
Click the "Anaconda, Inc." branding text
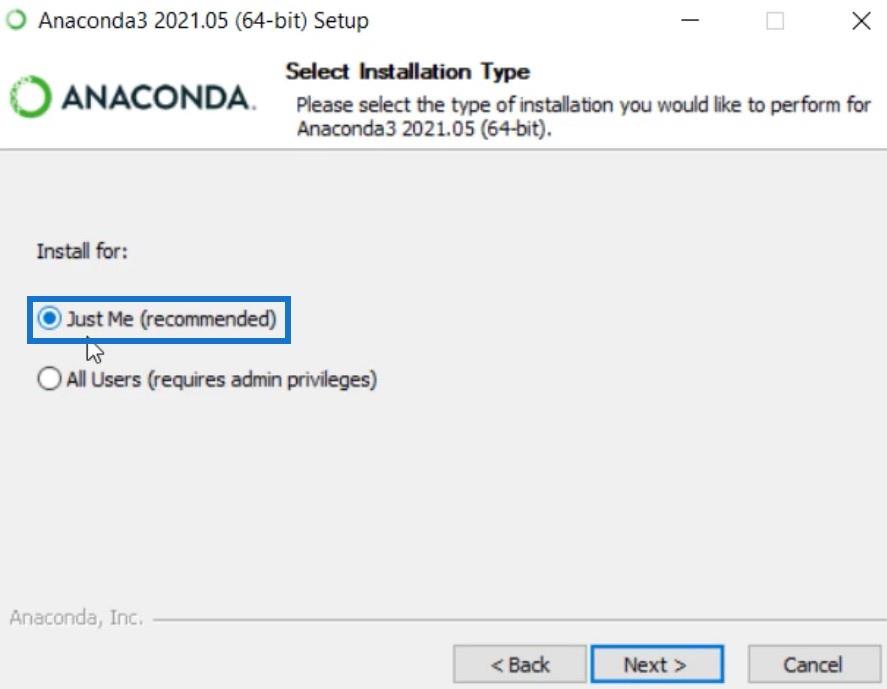(76, 617)
